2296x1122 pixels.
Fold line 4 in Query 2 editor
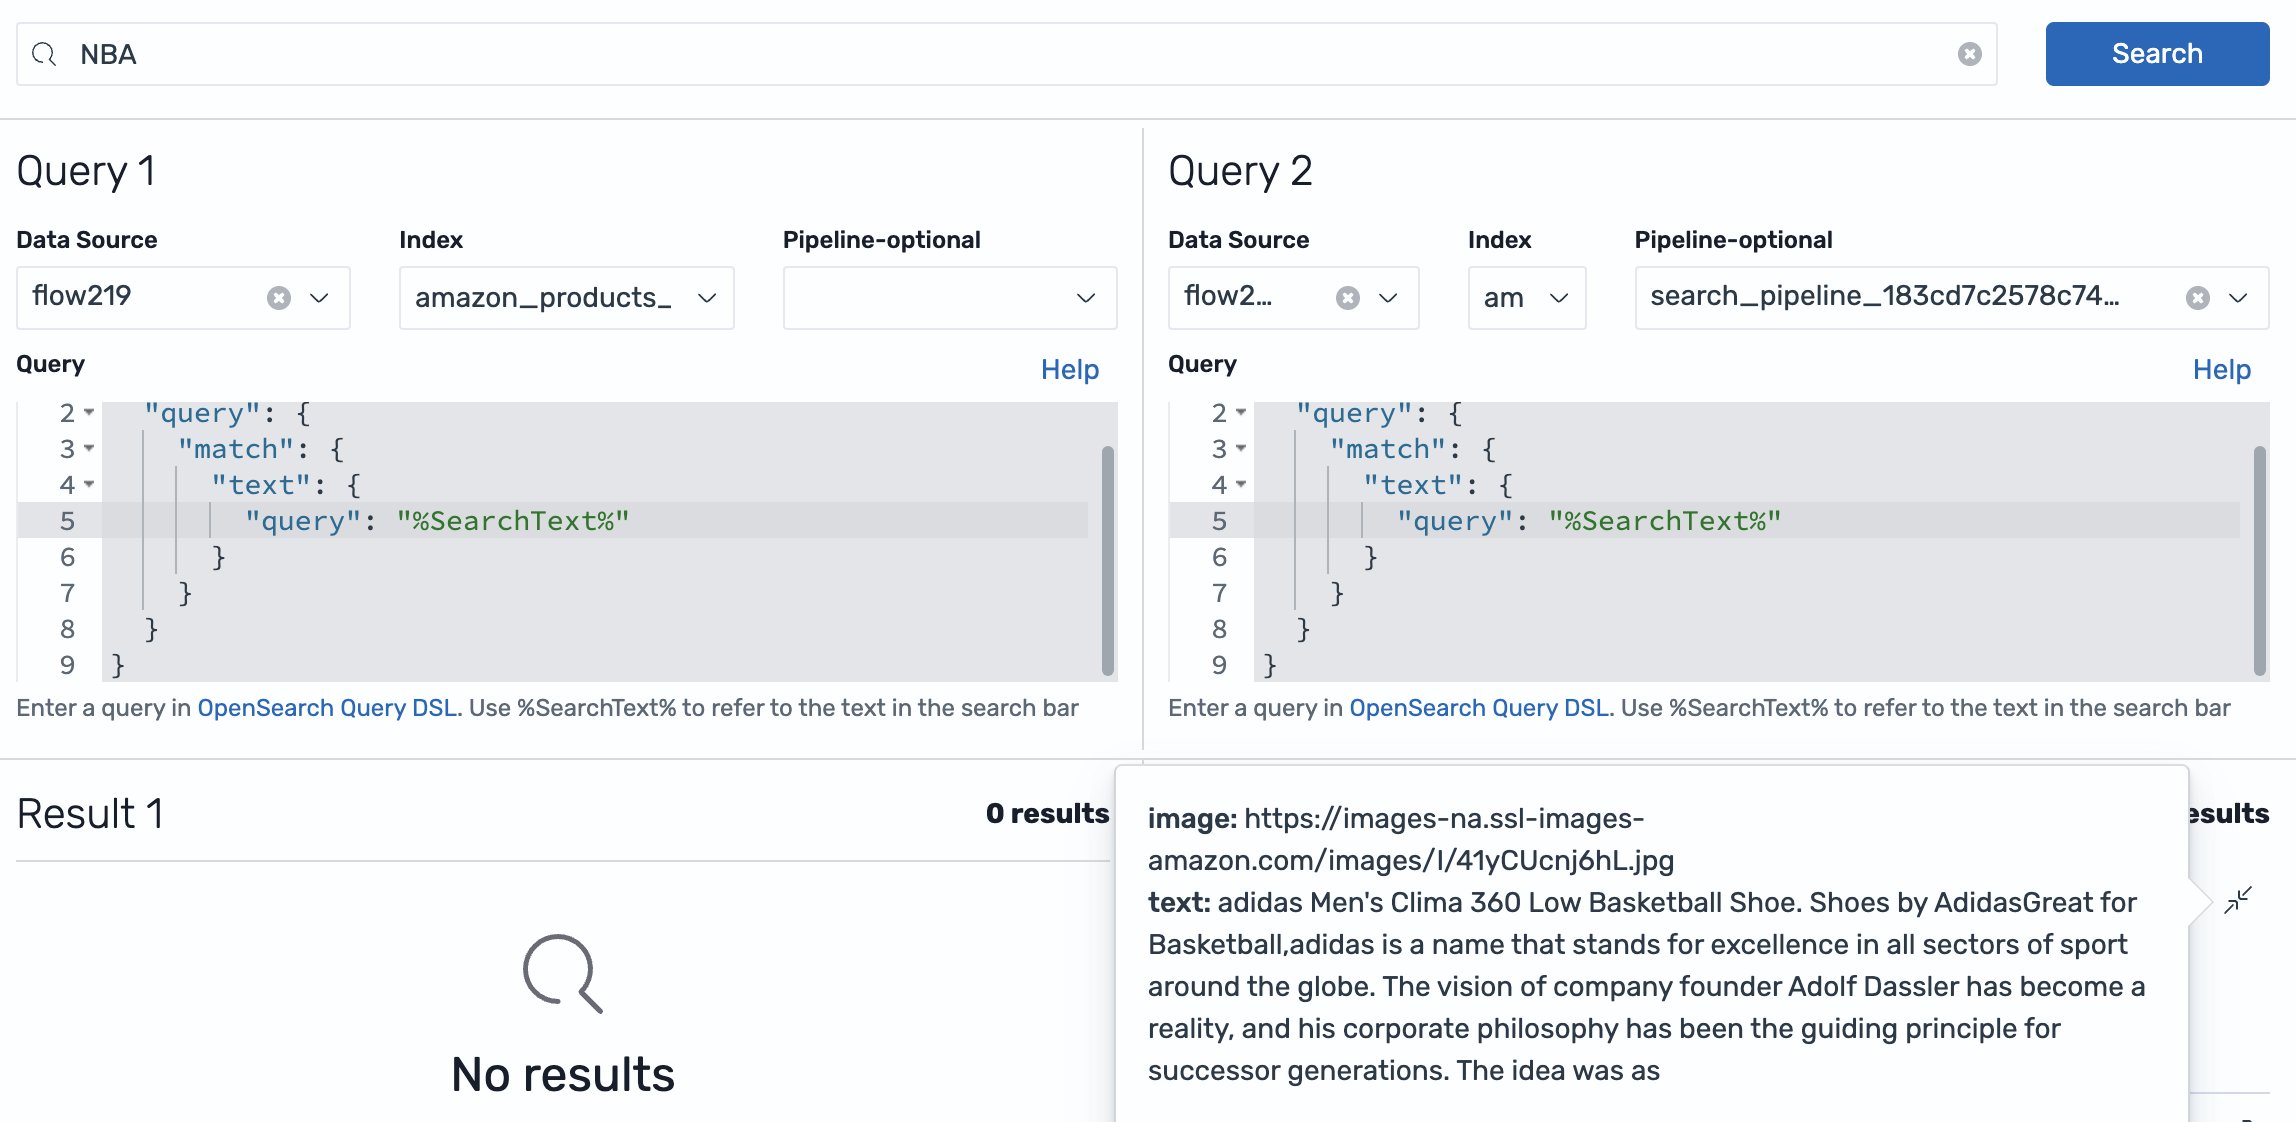pyautogui.click(x=1241, y=485)
